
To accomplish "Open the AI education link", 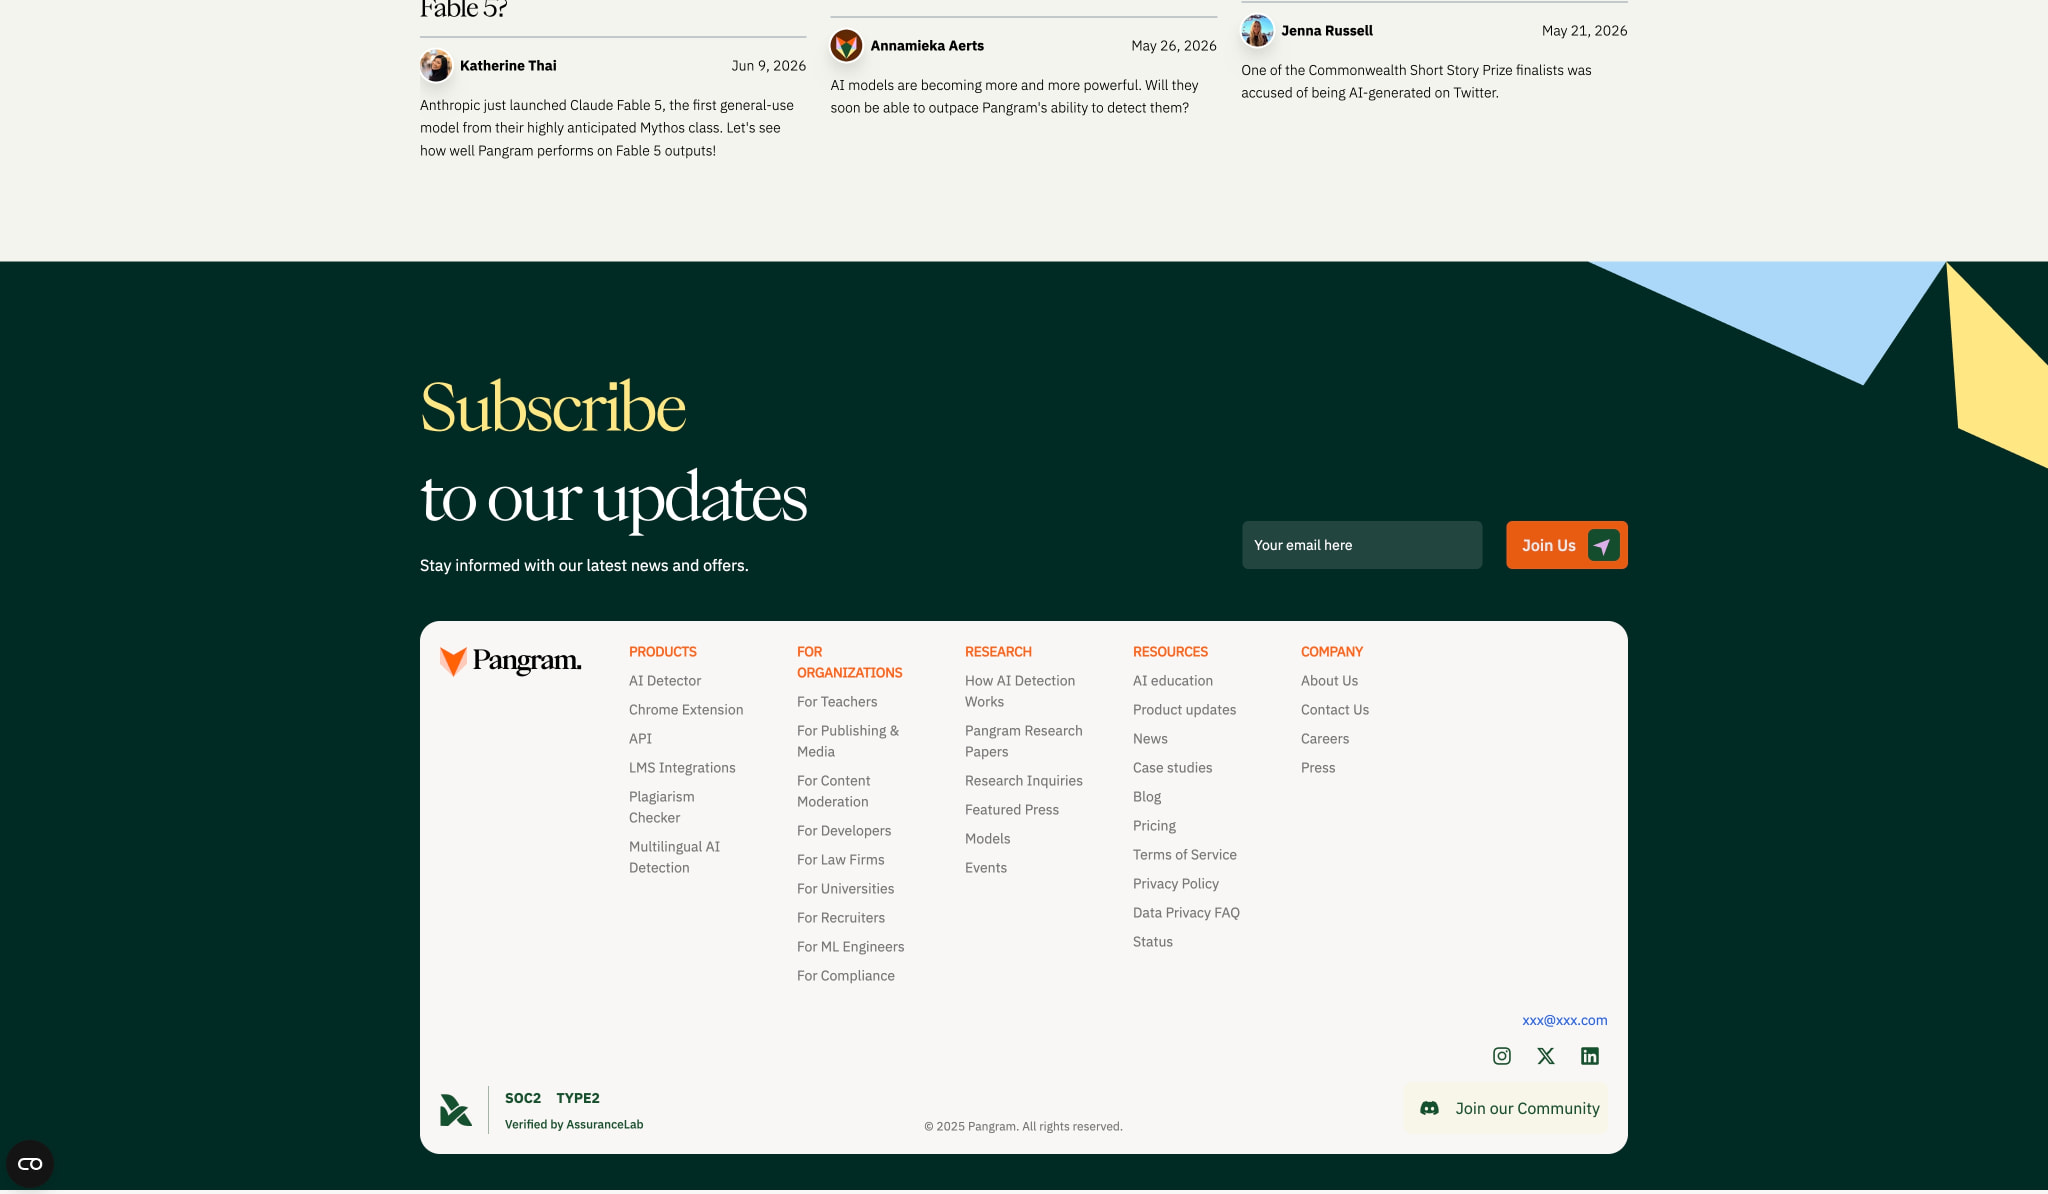I will coord(1173,681).
